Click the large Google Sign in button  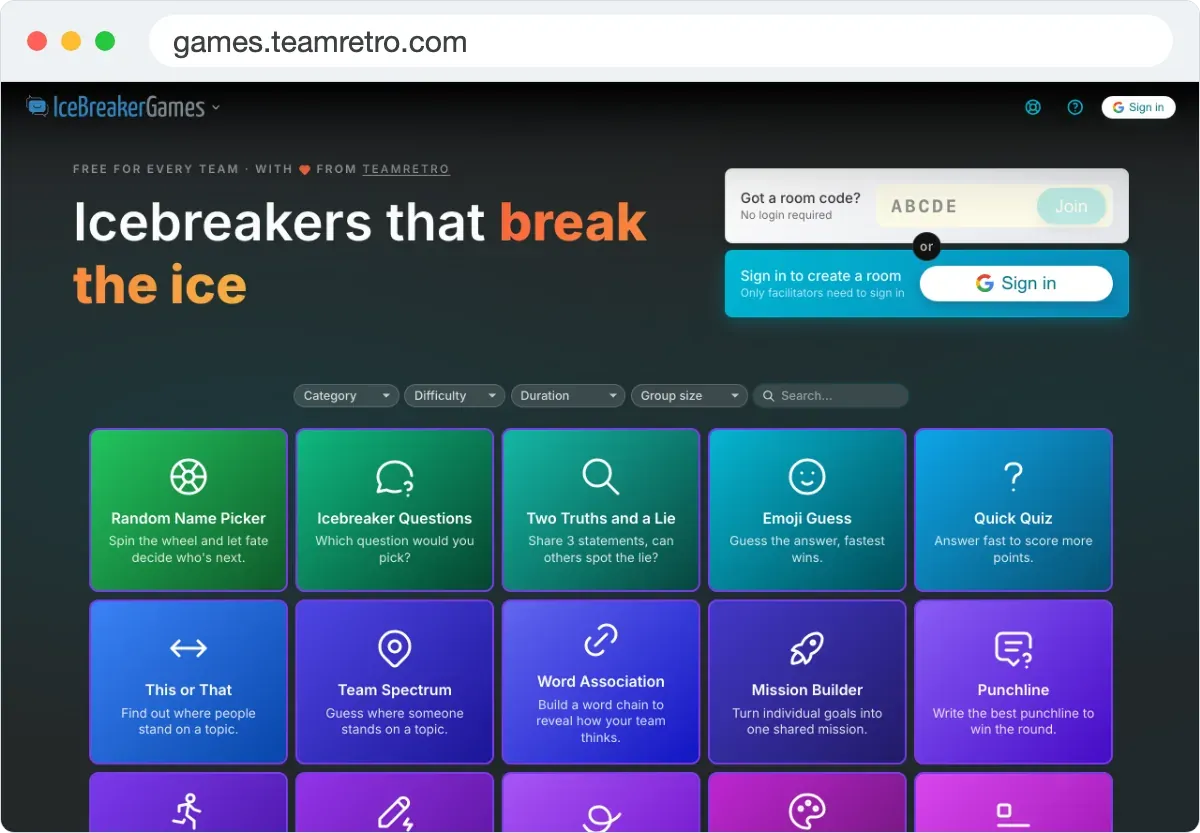pos(1016,283)
